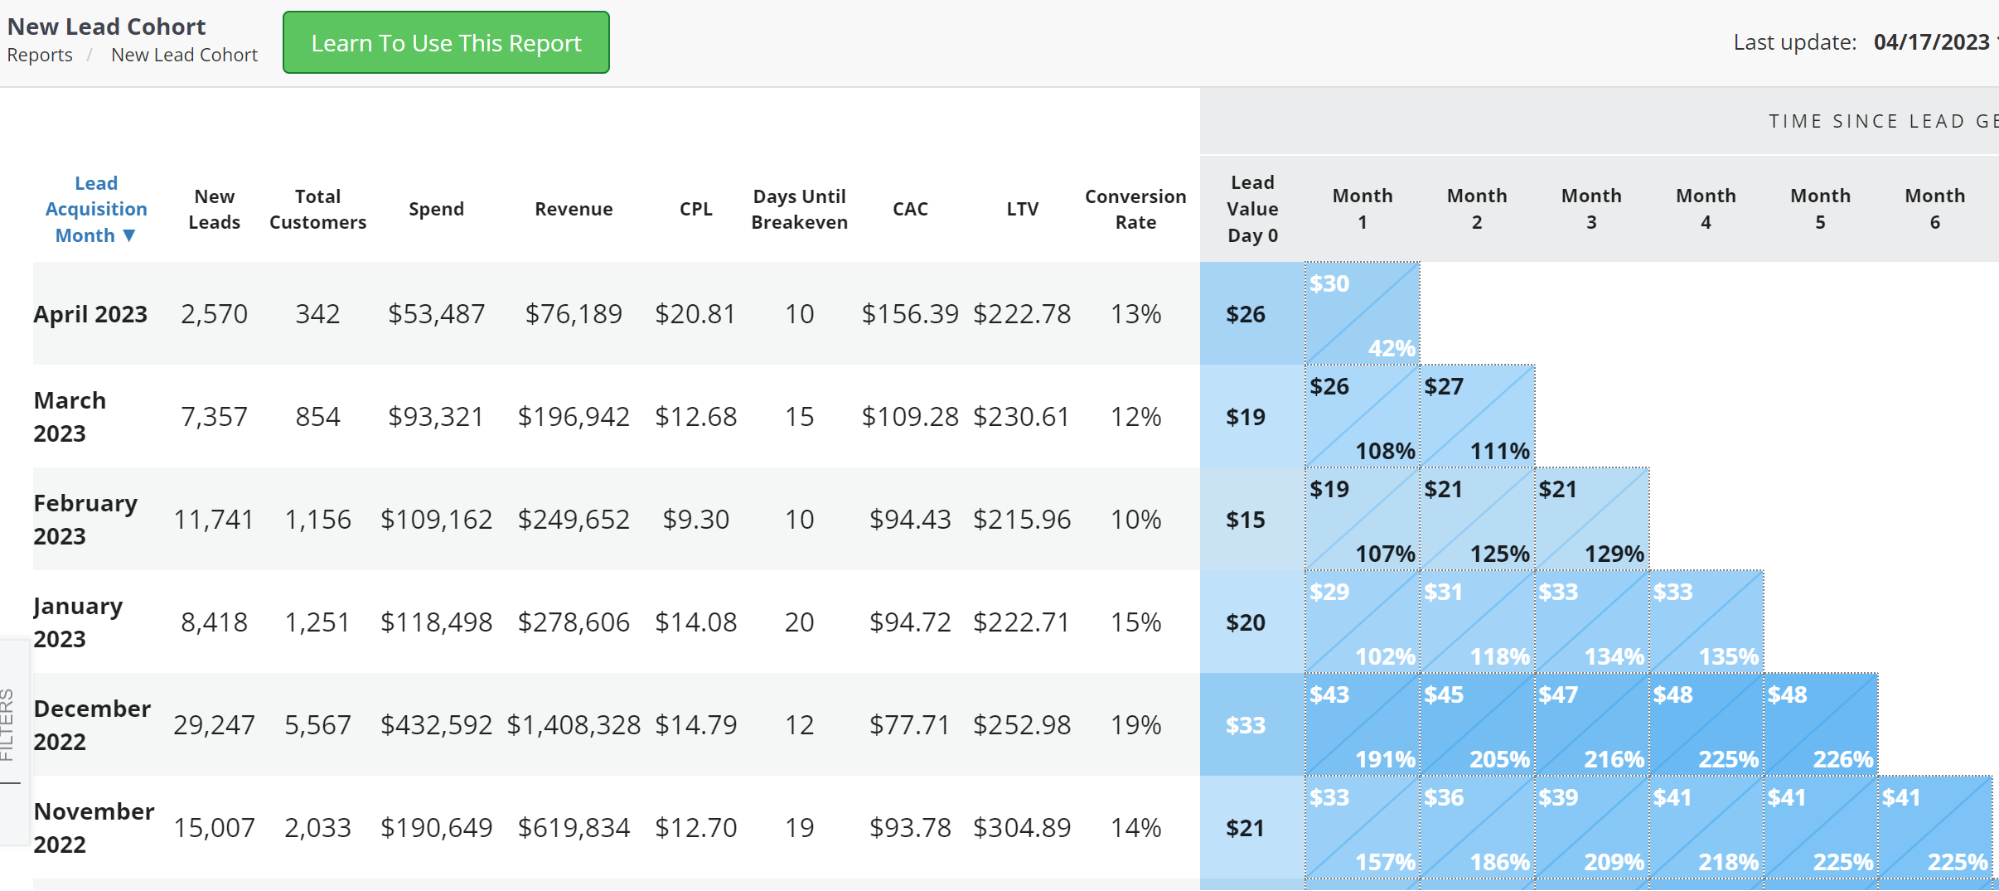Click January 2023 LTV $222.71

[x=1022, y=622]
